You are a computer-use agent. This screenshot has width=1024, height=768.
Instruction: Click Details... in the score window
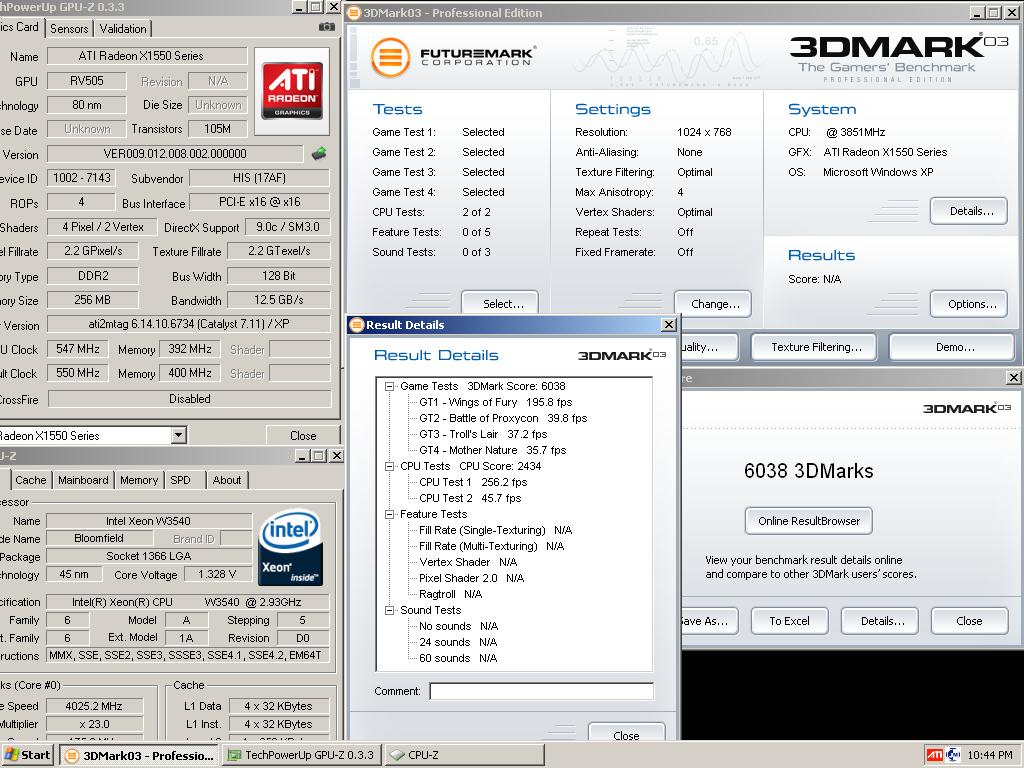click(x=880, y=621)
